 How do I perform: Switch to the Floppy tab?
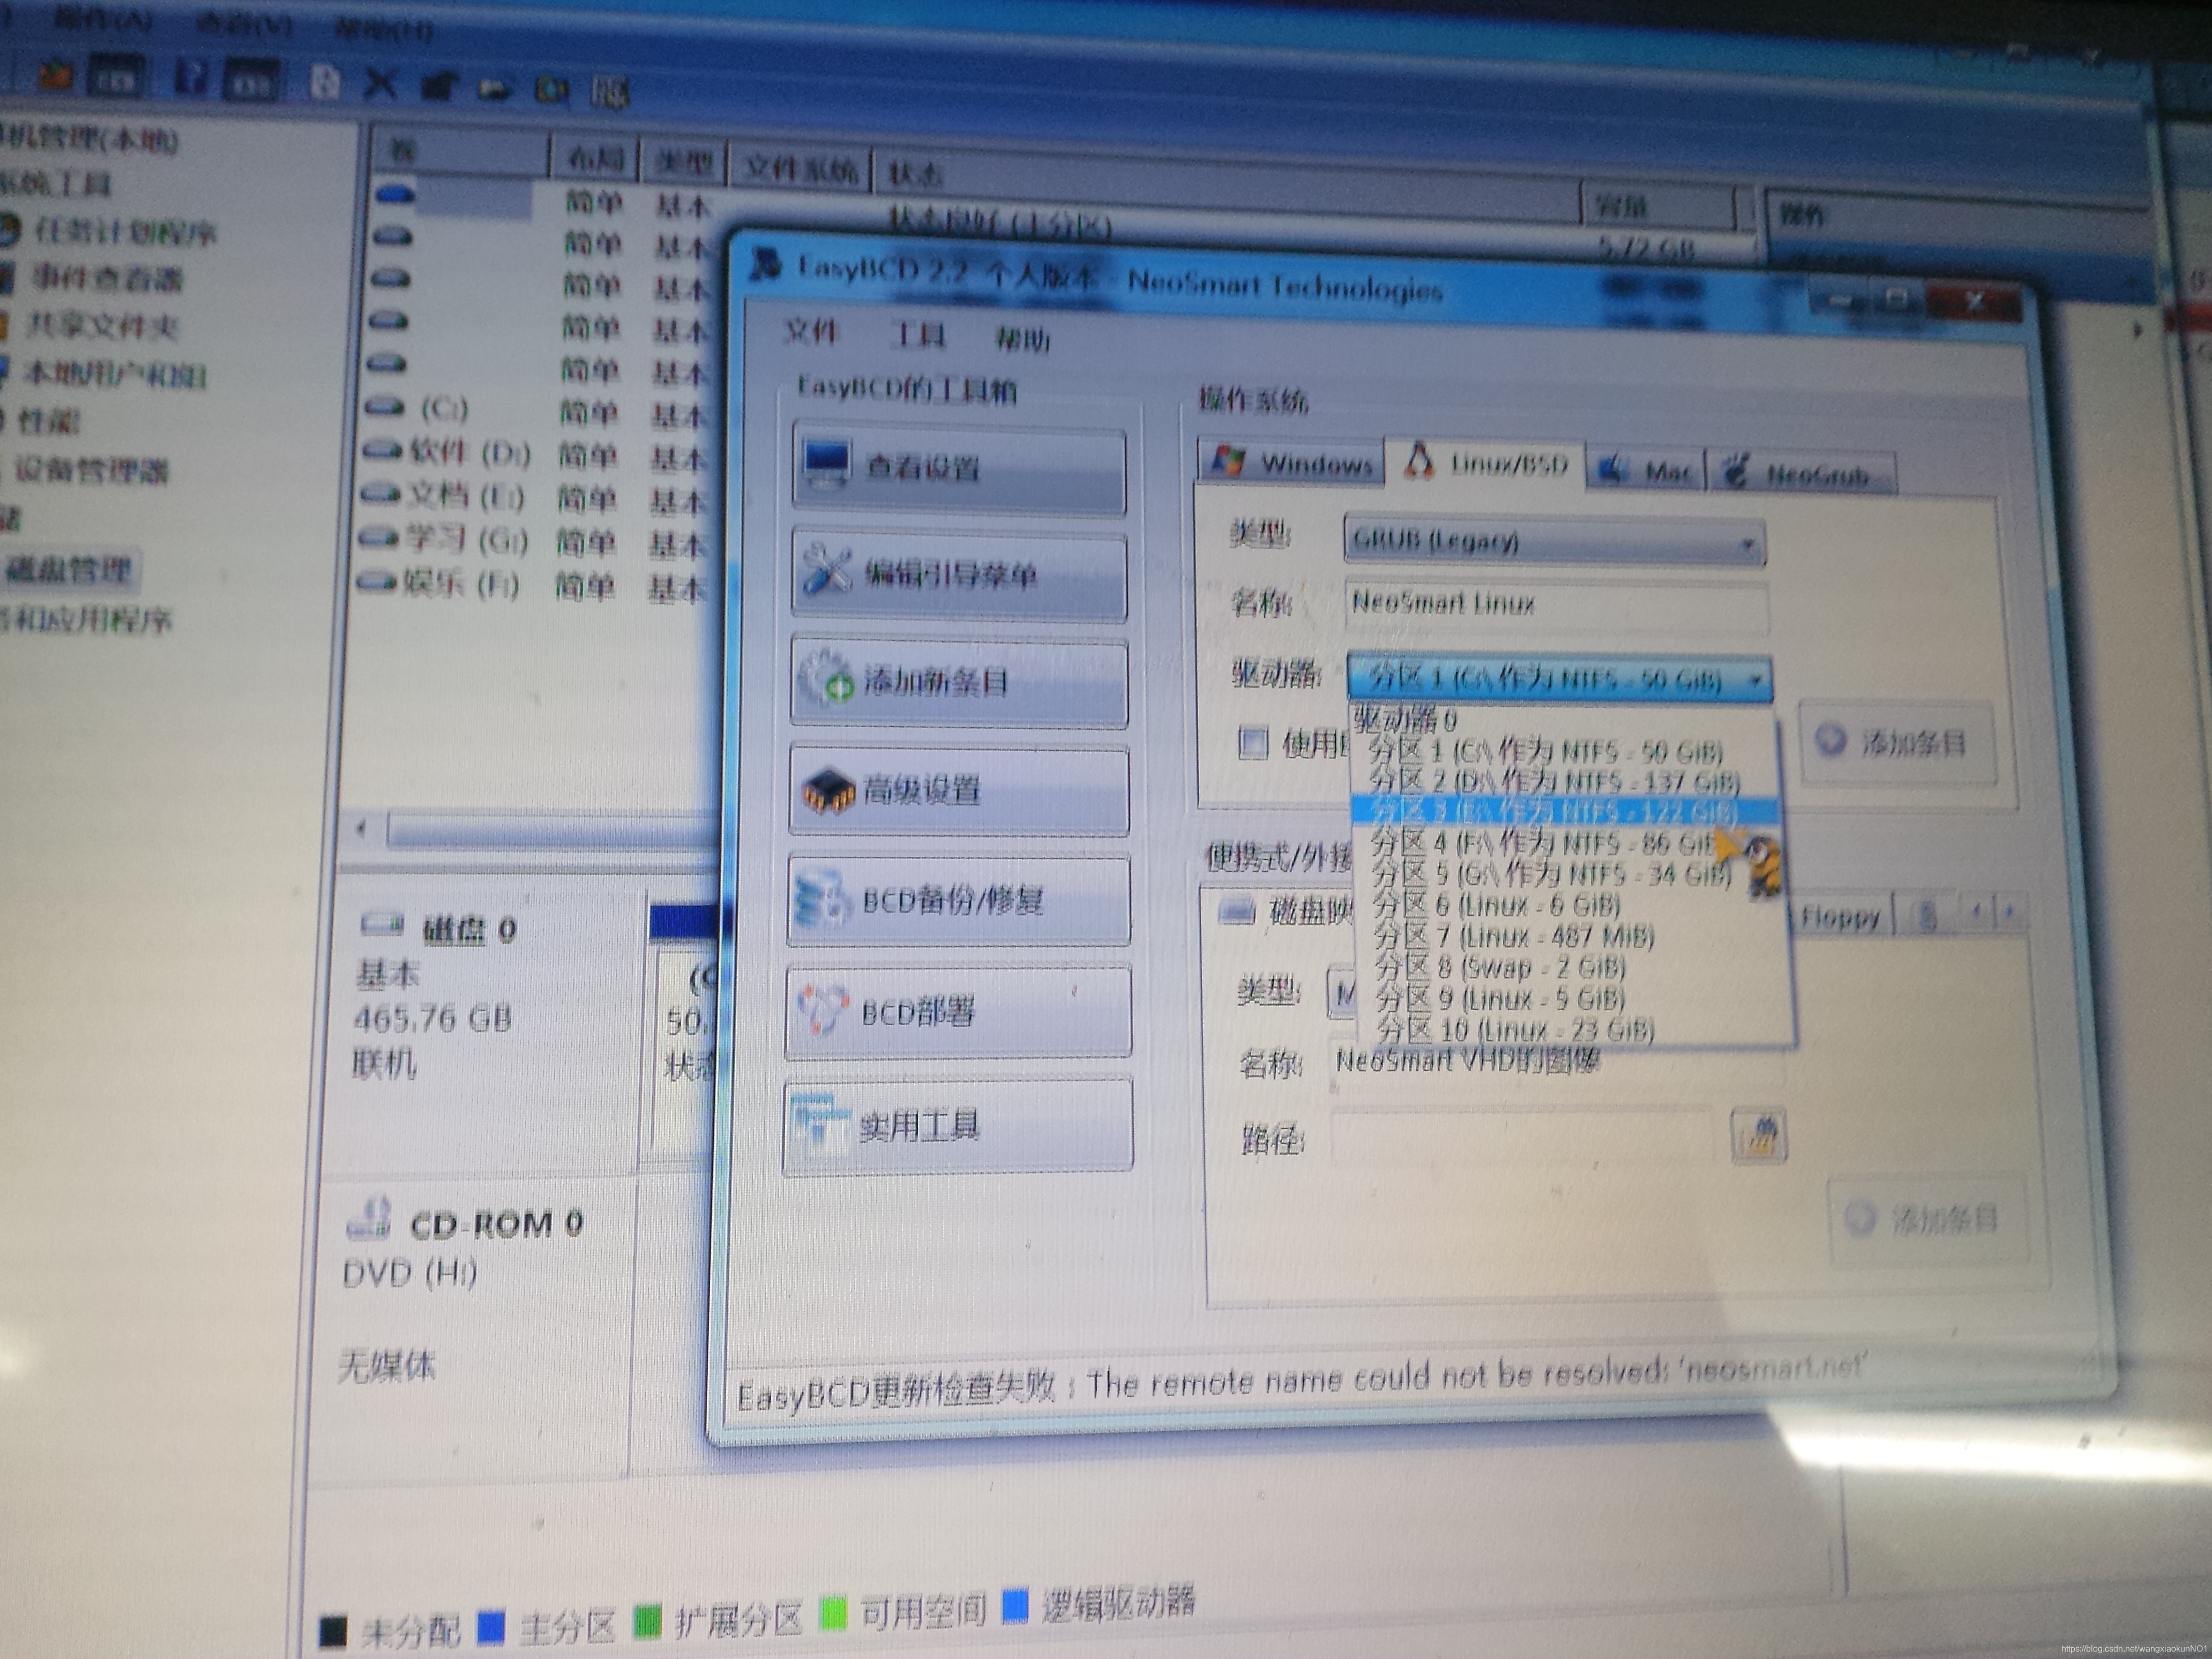(1840, 916)
